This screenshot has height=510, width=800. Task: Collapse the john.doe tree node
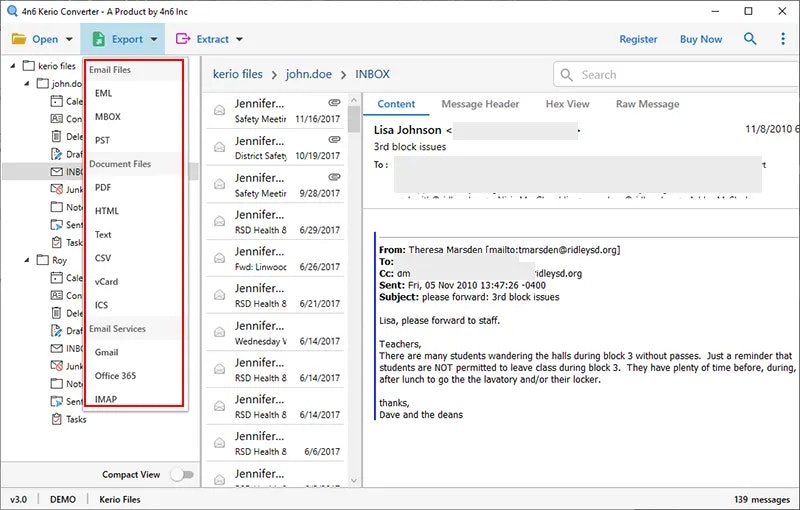pyautogui.click(x=27, y=84)
